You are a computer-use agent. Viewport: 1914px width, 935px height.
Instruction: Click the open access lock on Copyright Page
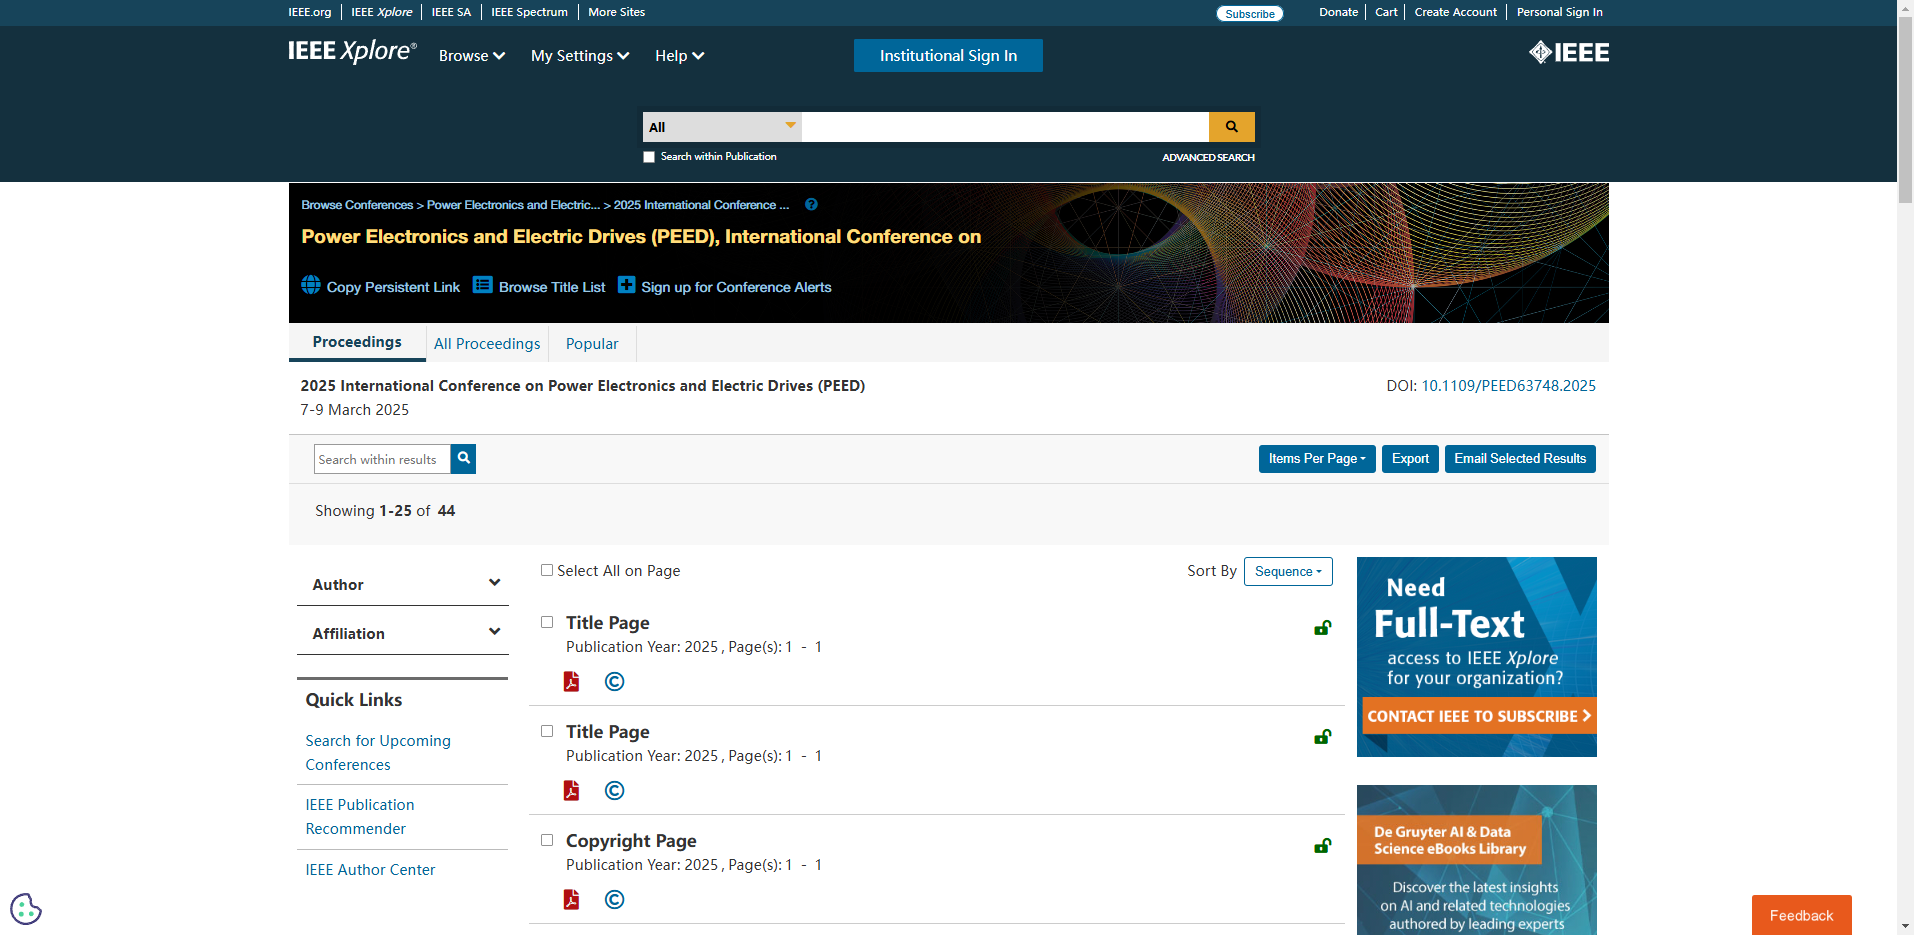click(x=1322, y=846)
